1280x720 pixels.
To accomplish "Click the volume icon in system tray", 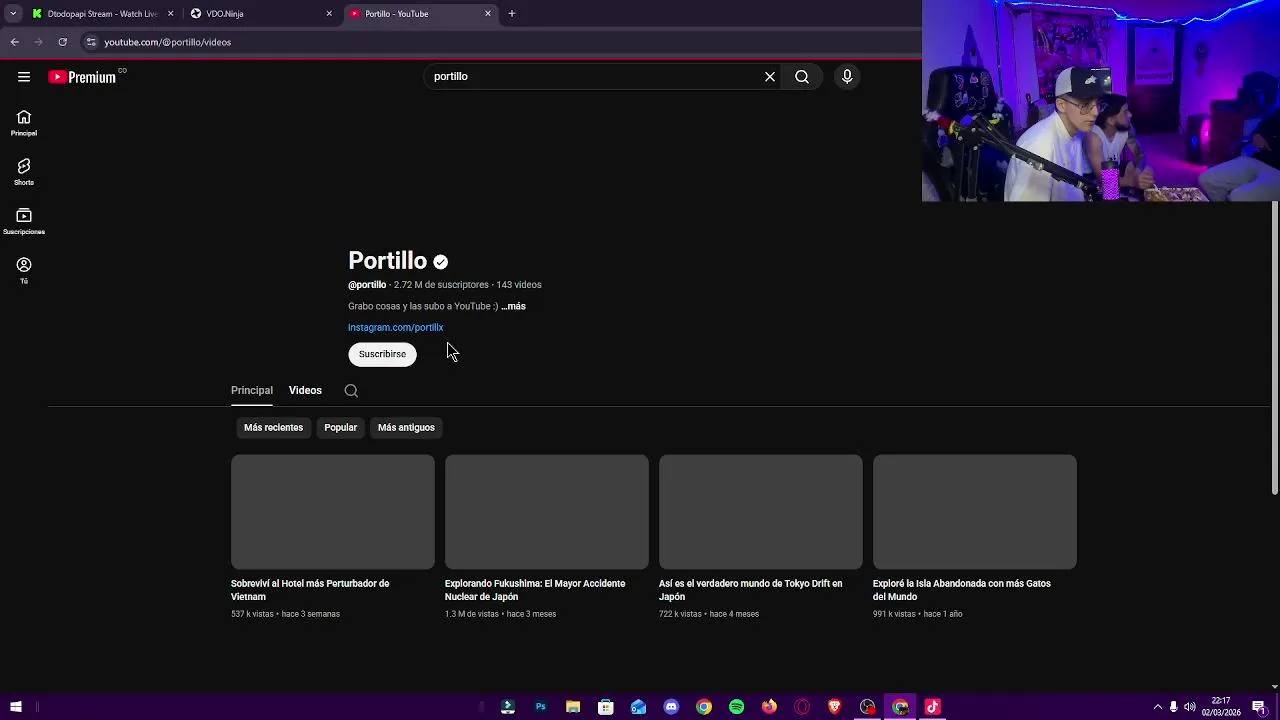I will 1190,707.
